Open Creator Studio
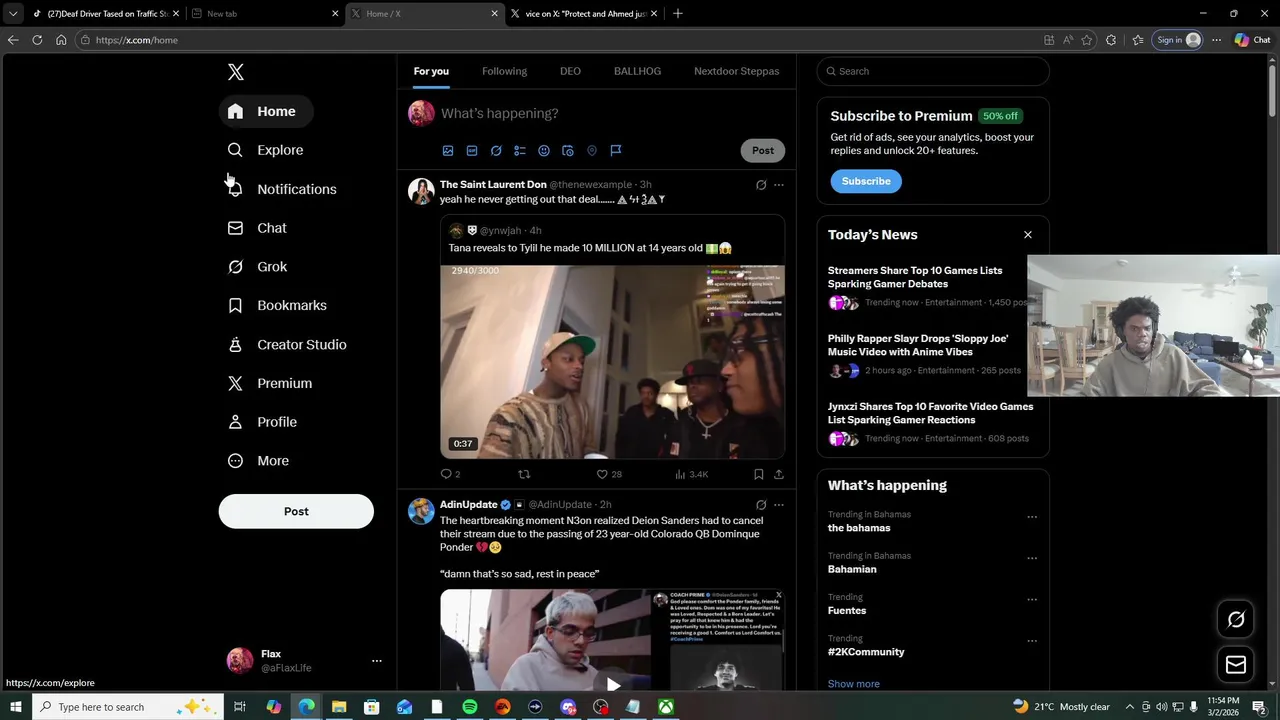Image resolution: width=1280 pixels, height=720 pixels. coord(287,344)
